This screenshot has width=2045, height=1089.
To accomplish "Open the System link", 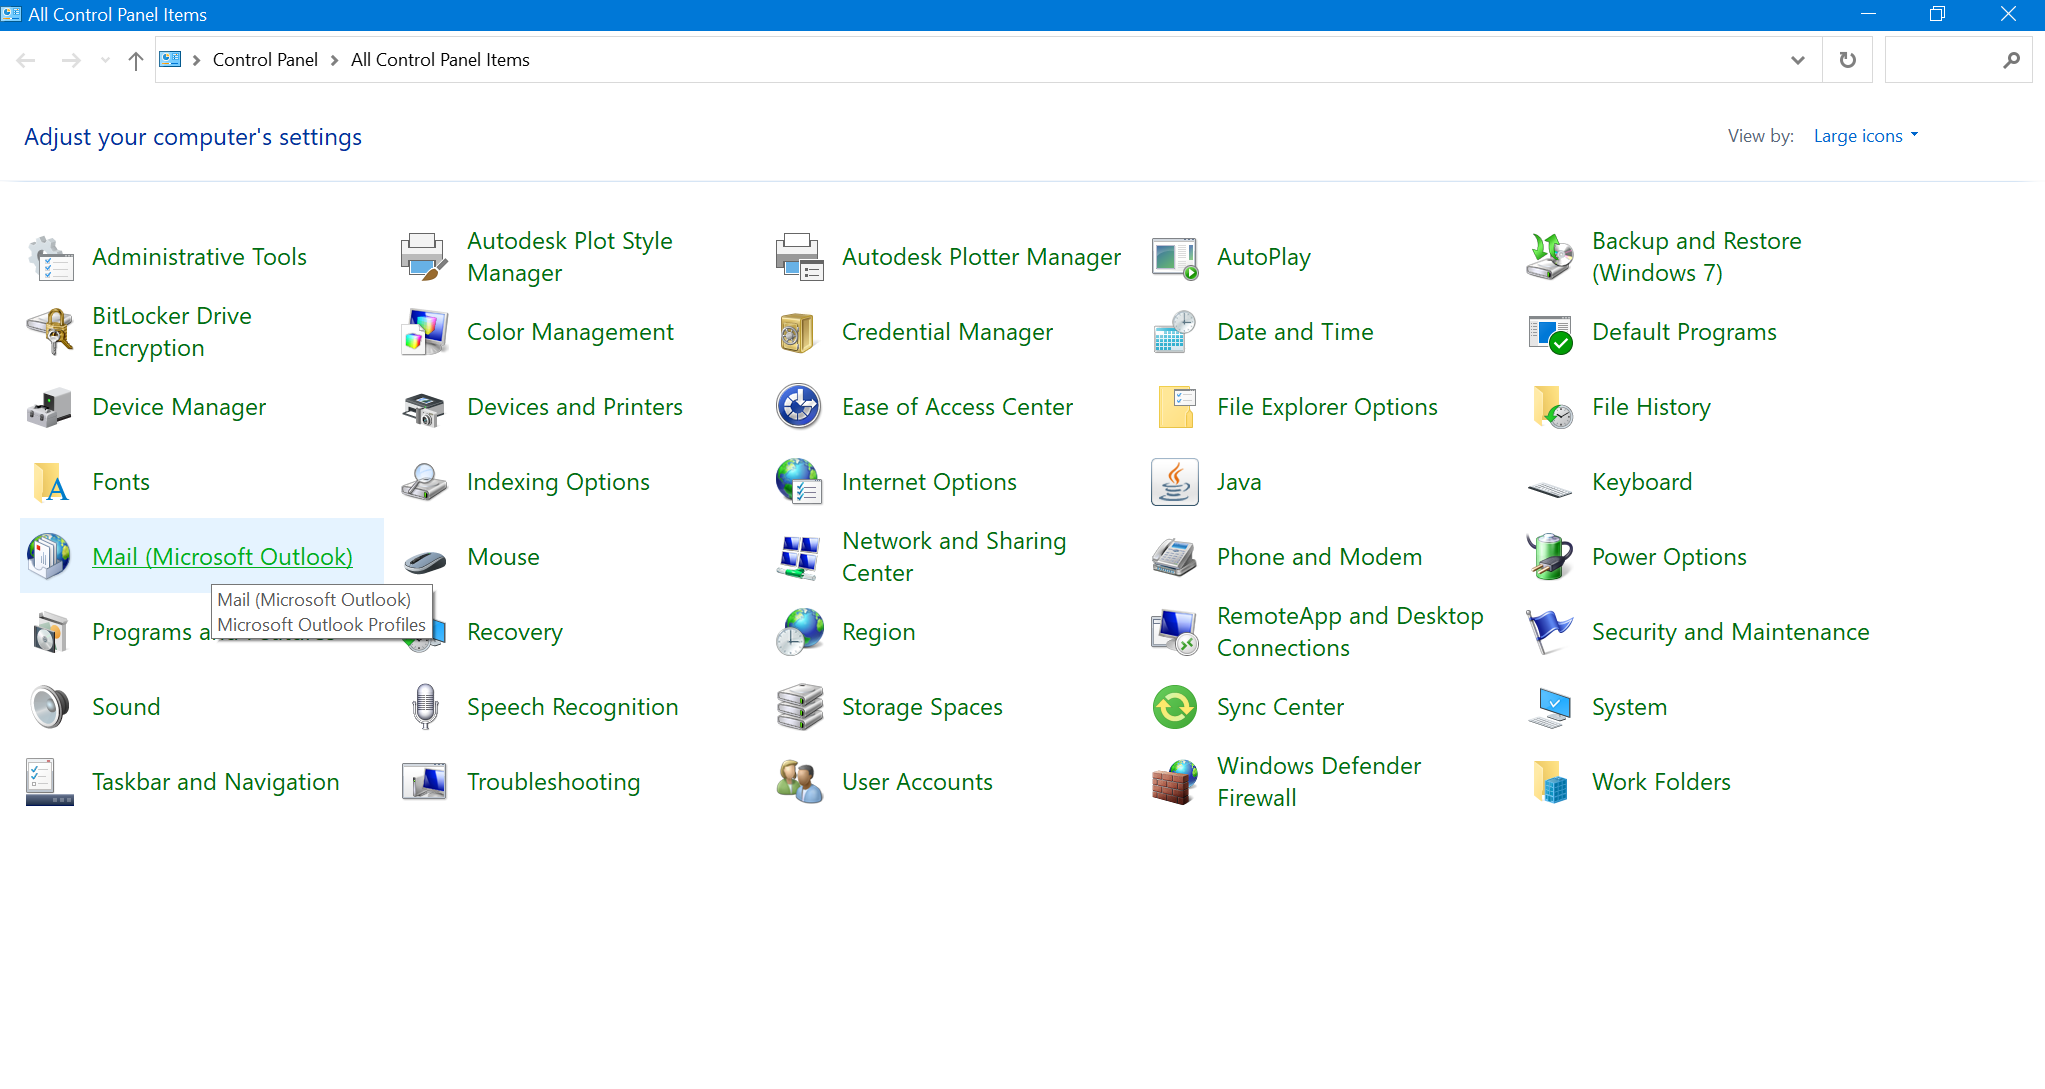I will pyautogui.click(x=1629, y=707).
